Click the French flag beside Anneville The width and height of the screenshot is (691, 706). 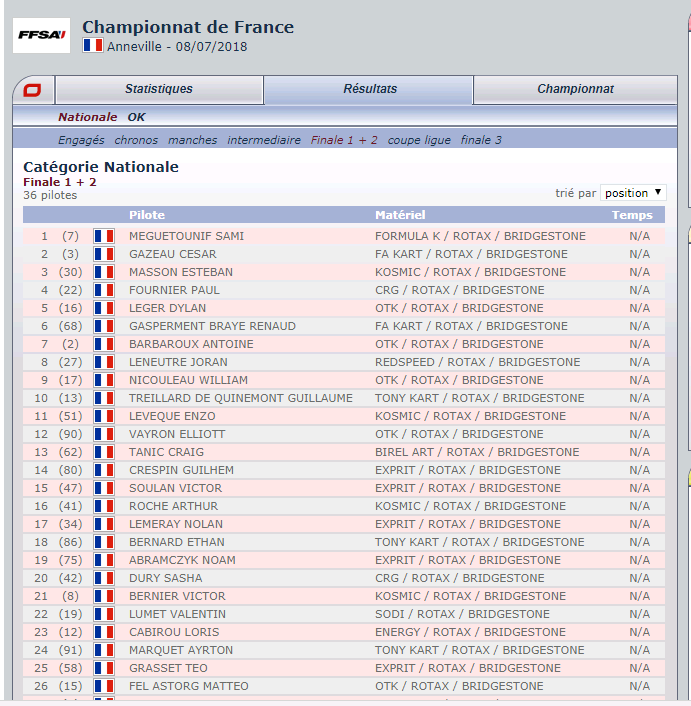pyautogui.click(x=93, y=45)
